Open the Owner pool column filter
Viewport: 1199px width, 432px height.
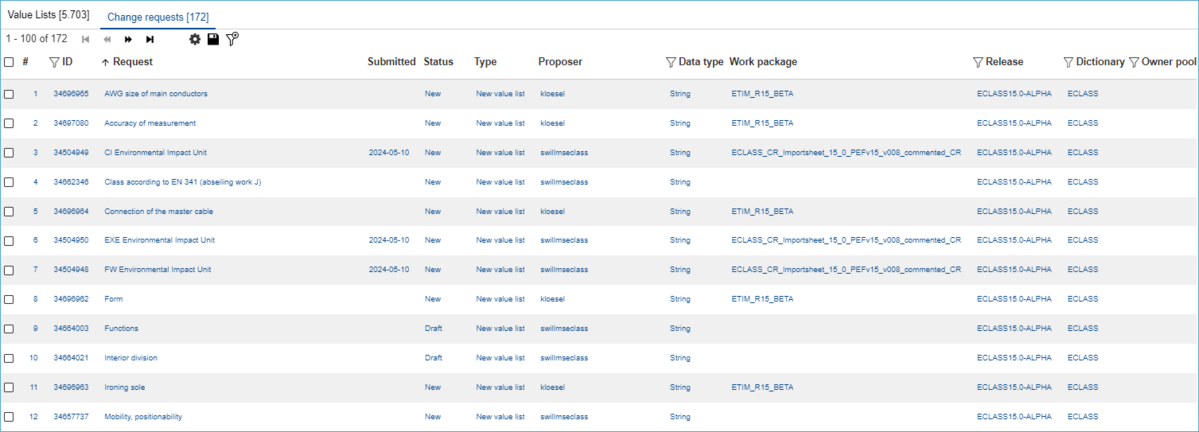pos(1134,62)
